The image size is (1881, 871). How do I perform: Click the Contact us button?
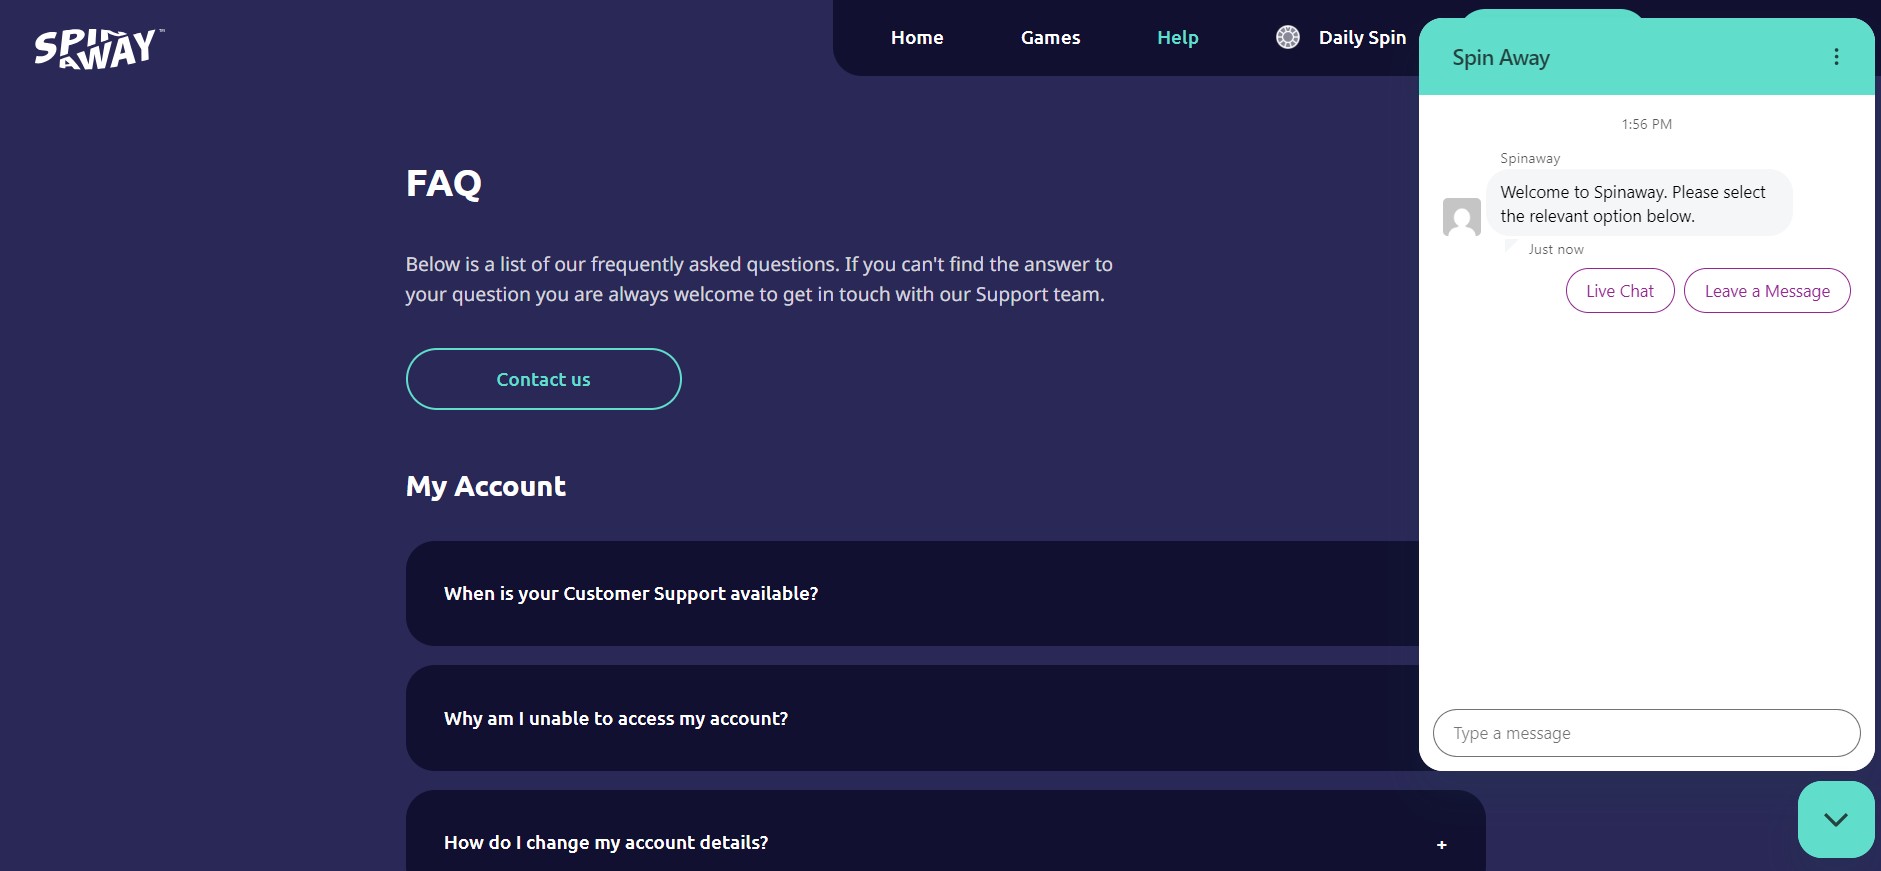click(x=543, y=379)
